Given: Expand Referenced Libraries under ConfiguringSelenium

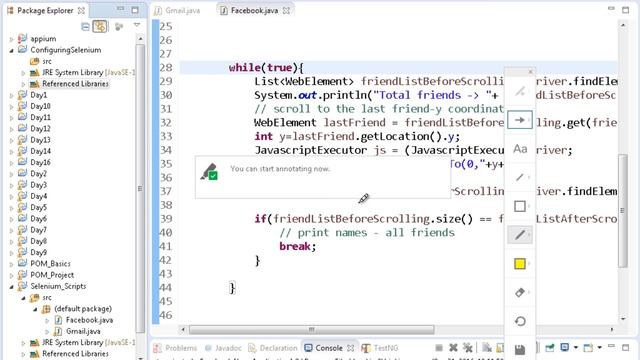Looking at the screenshot, I should point(23,84).
